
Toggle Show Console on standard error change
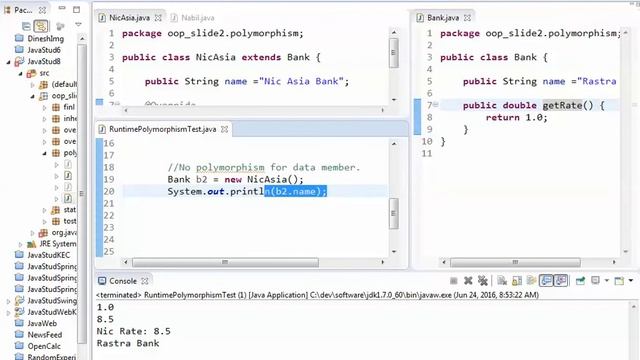[561, 281]
